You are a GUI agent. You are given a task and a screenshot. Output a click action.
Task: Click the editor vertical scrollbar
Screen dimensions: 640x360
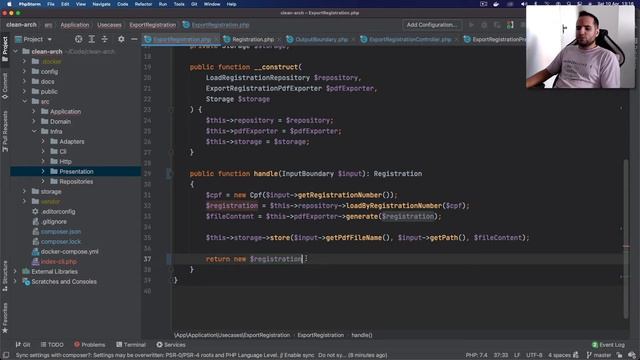click(626, 239)
